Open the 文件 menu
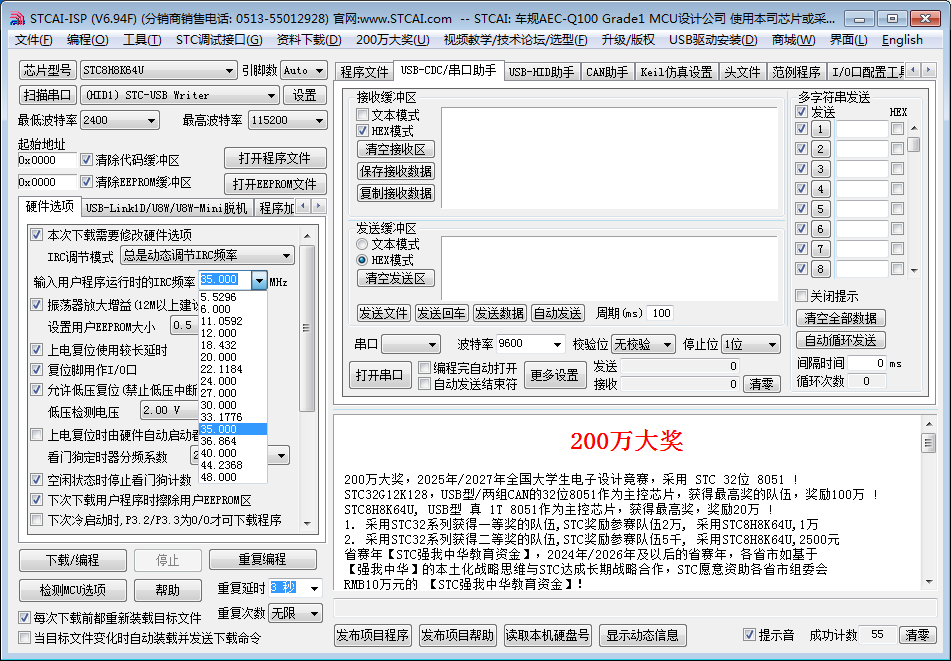Viewport: 951px width, 661px height. [33, 40]
